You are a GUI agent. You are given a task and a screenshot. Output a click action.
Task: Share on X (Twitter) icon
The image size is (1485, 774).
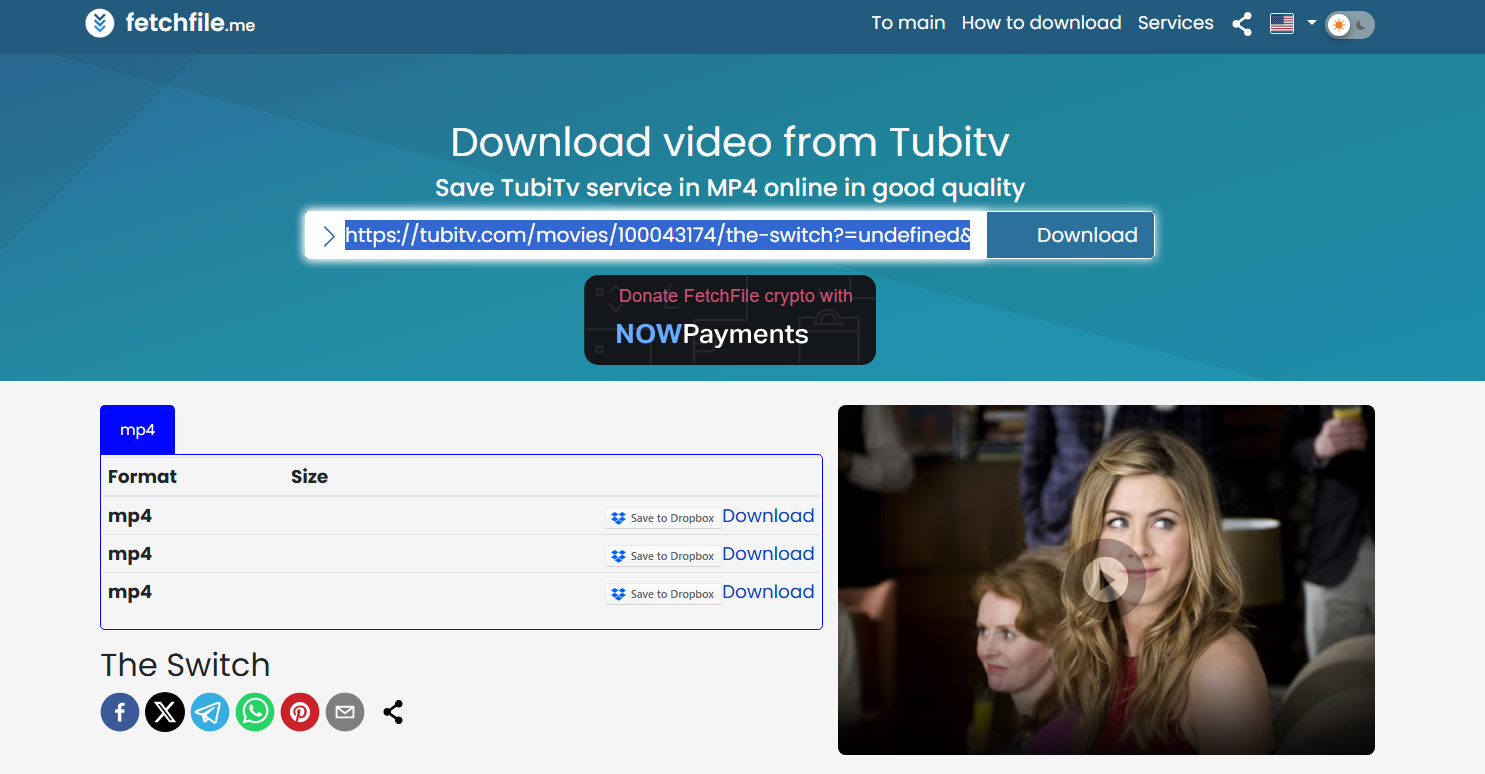(x=165, y=712)
